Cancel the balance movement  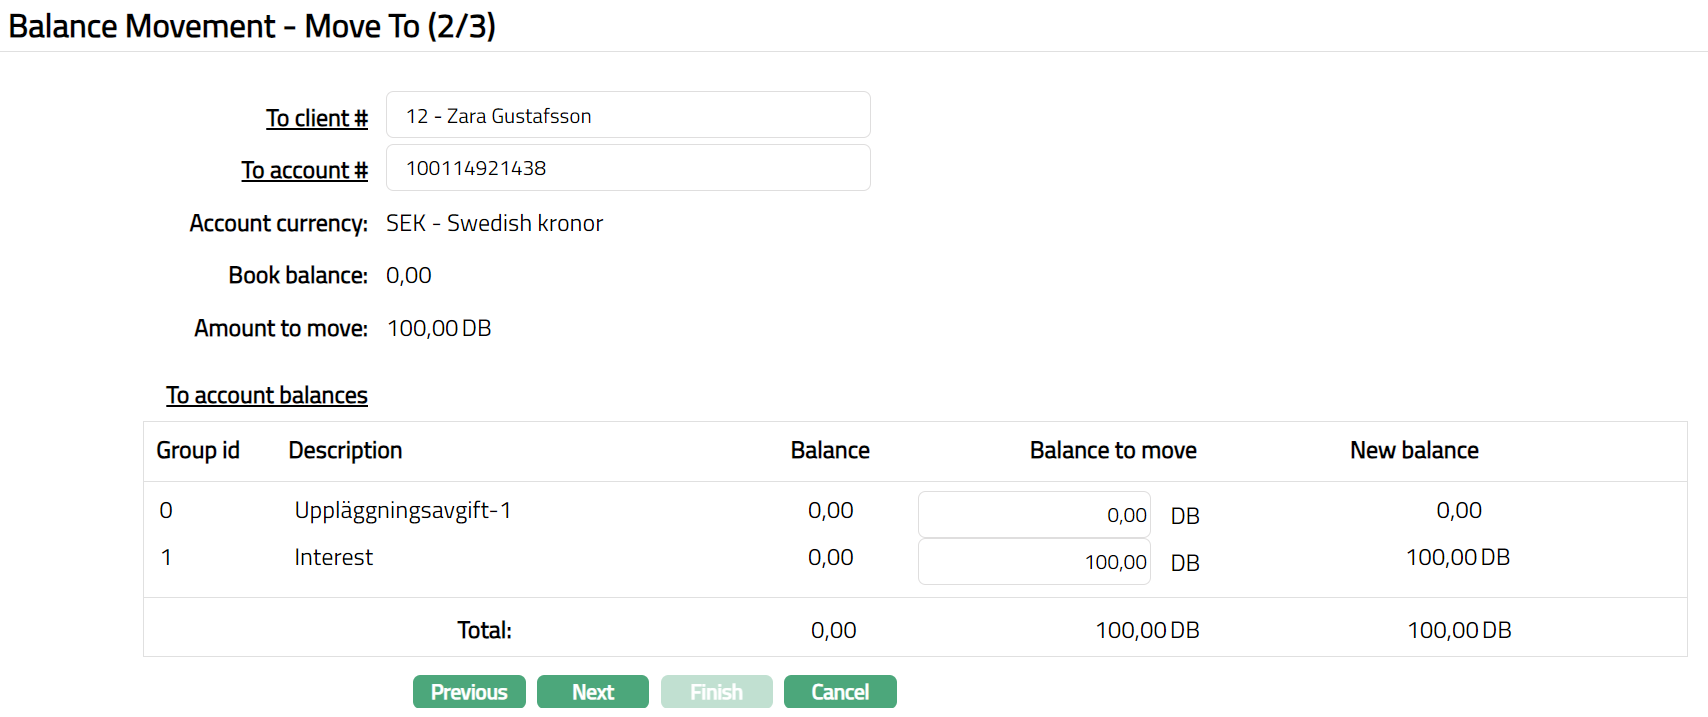(840, 692)
